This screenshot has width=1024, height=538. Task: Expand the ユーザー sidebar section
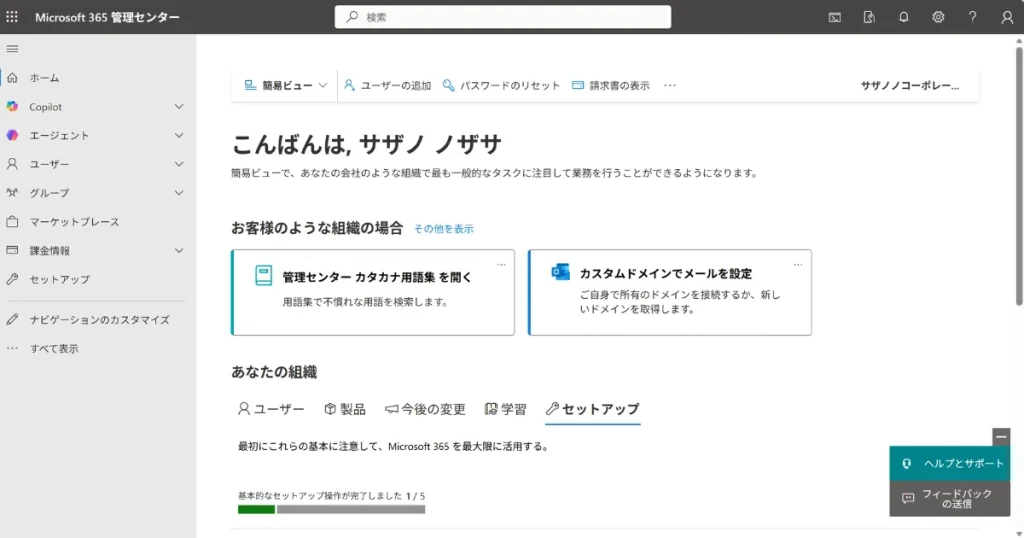tap(179, 164)
